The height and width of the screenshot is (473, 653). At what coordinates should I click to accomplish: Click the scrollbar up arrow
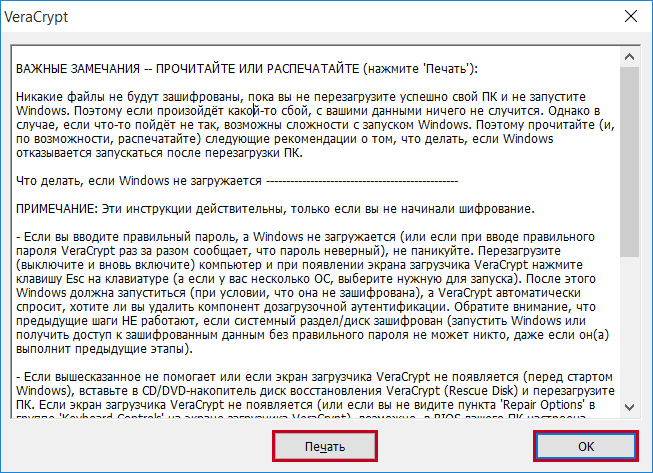coord(628,56)
